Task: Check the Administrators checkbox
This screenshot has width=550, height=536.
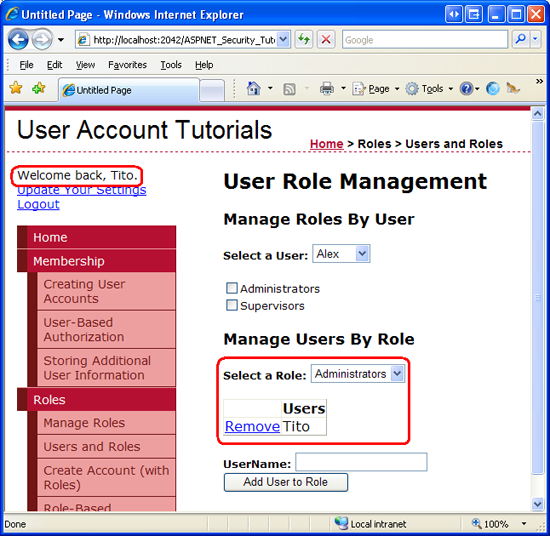Action: [x=232, y=288]
